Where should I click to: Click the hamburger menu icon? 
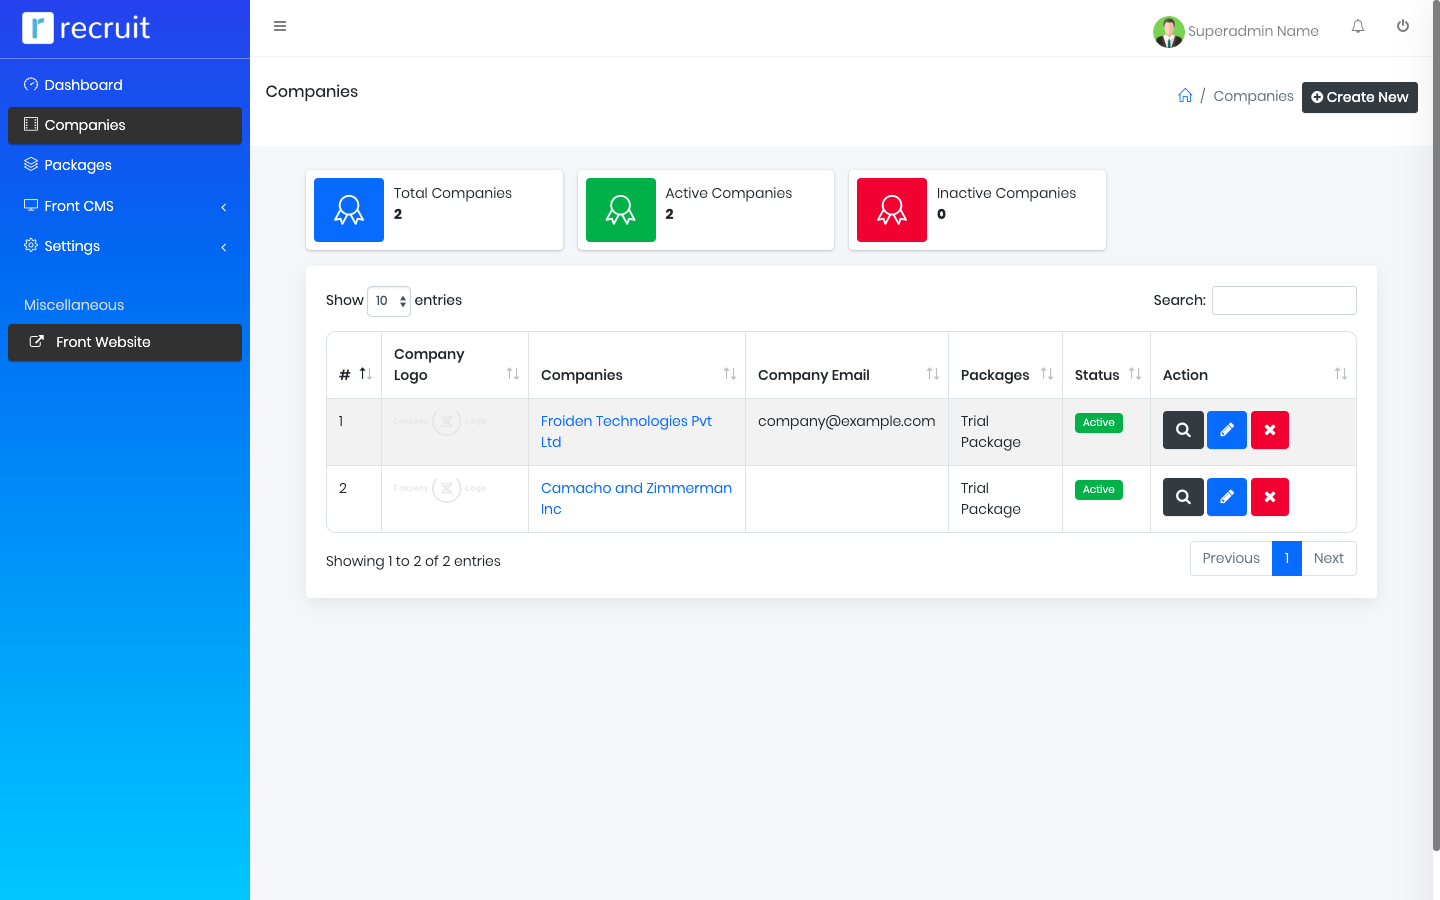point(280,26)
